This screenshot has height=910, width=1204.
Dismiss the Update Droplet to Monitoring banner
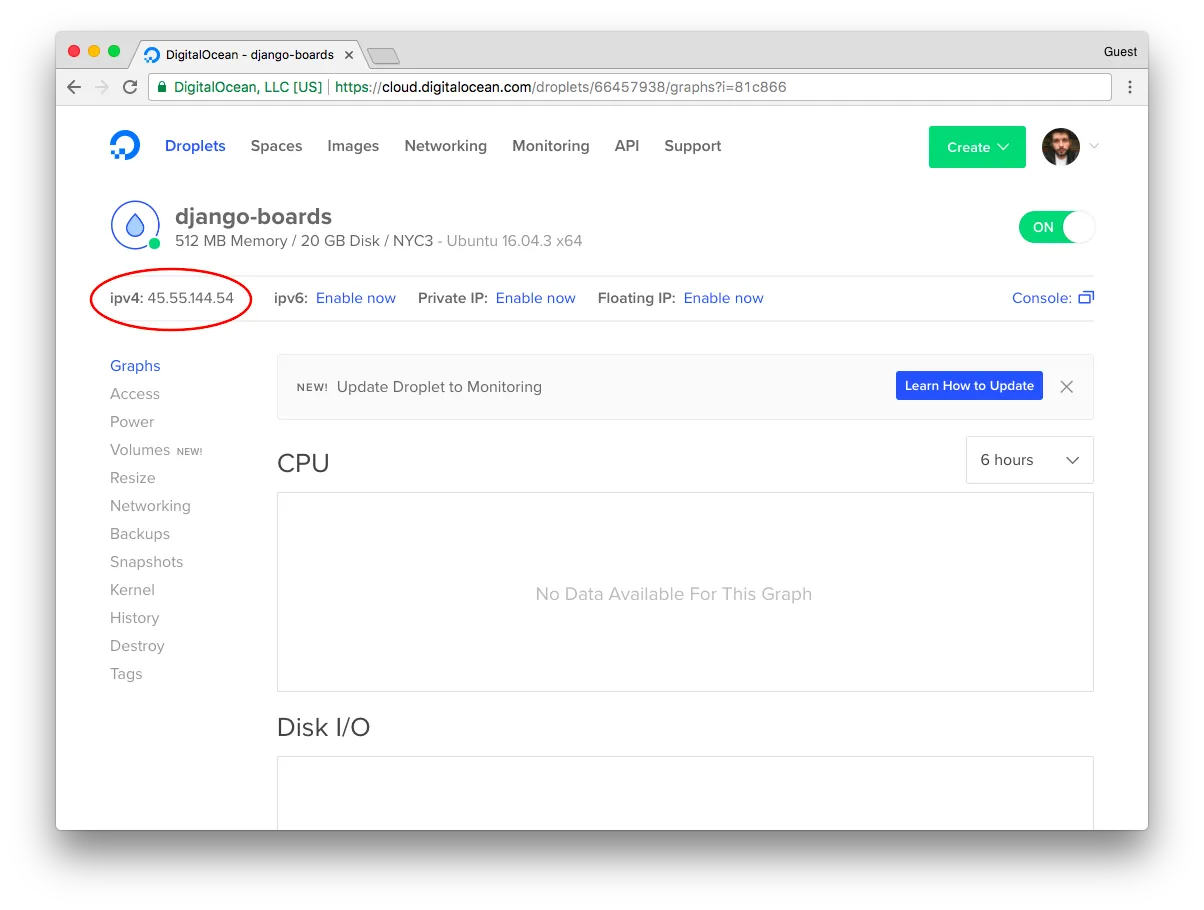pos(1067,387)
